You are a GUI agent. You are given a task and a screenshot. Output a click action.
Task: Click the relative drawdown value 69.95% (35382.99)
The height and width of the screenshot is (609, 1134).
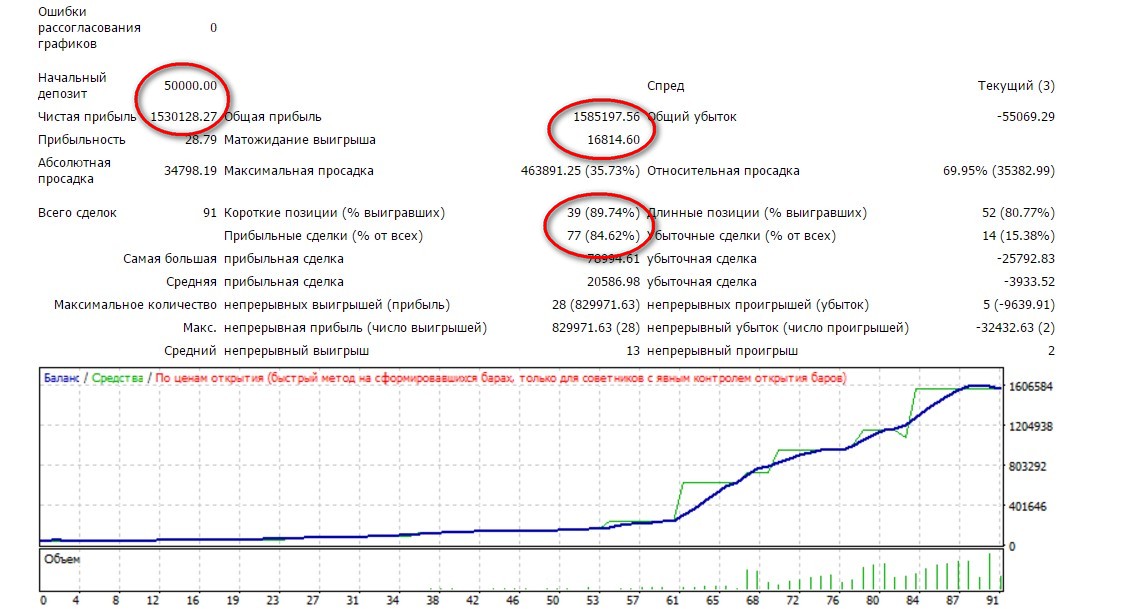click(x=999, y=171)
